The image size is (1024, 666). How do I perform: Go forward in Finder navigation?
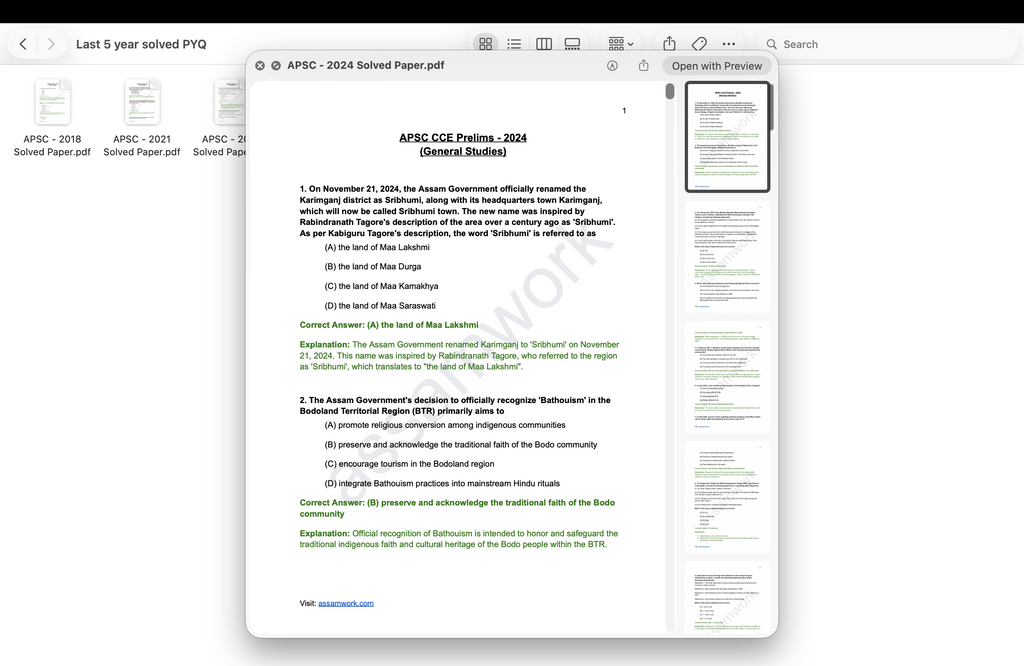click(x=51, y=44)
